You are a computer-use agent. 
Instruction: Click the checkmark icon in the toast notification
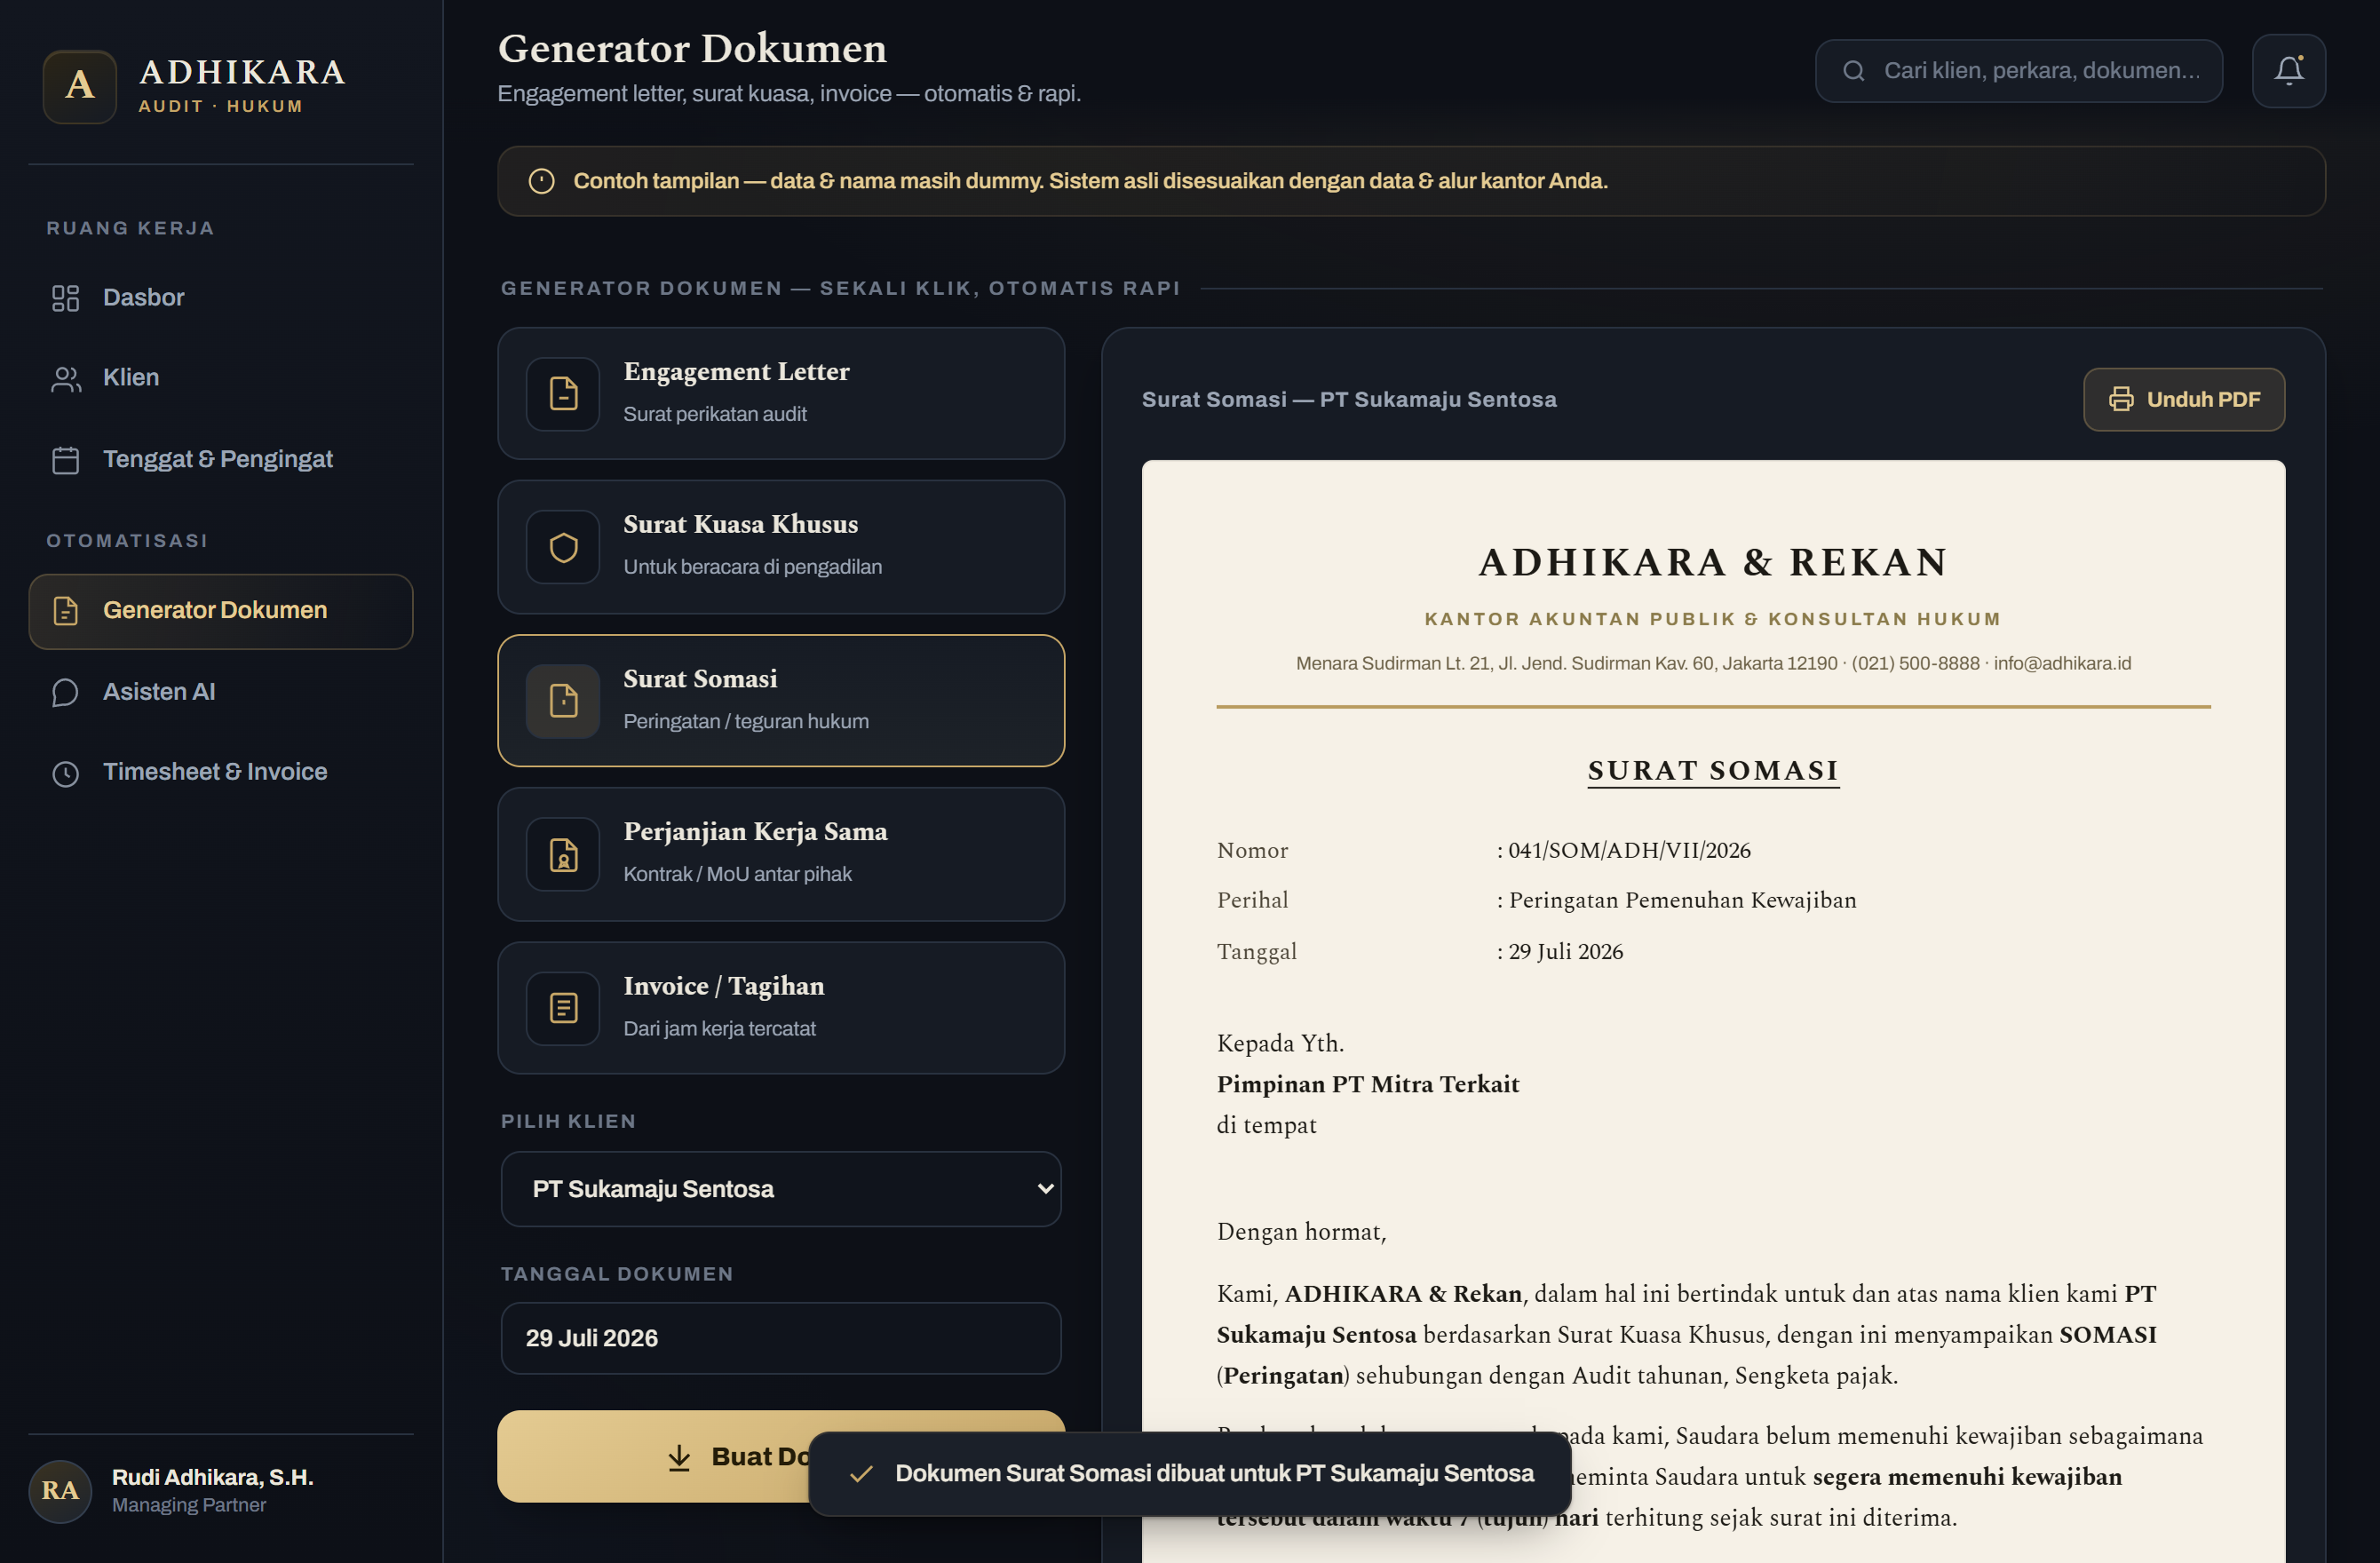pos(861,1474)
